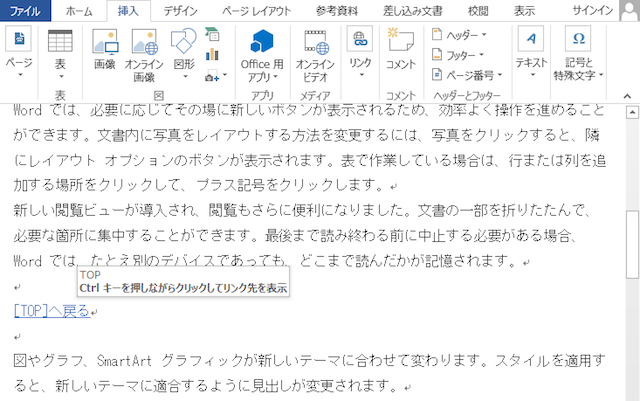640x401 pixels.
Task: Open the screenshot dropdown arrow
Action: (x=225, y=75)
